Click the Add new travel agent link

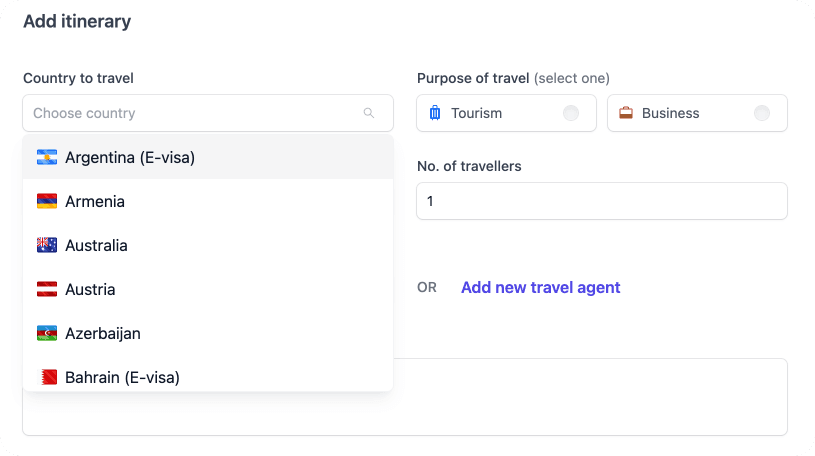[x=540, y=287]
